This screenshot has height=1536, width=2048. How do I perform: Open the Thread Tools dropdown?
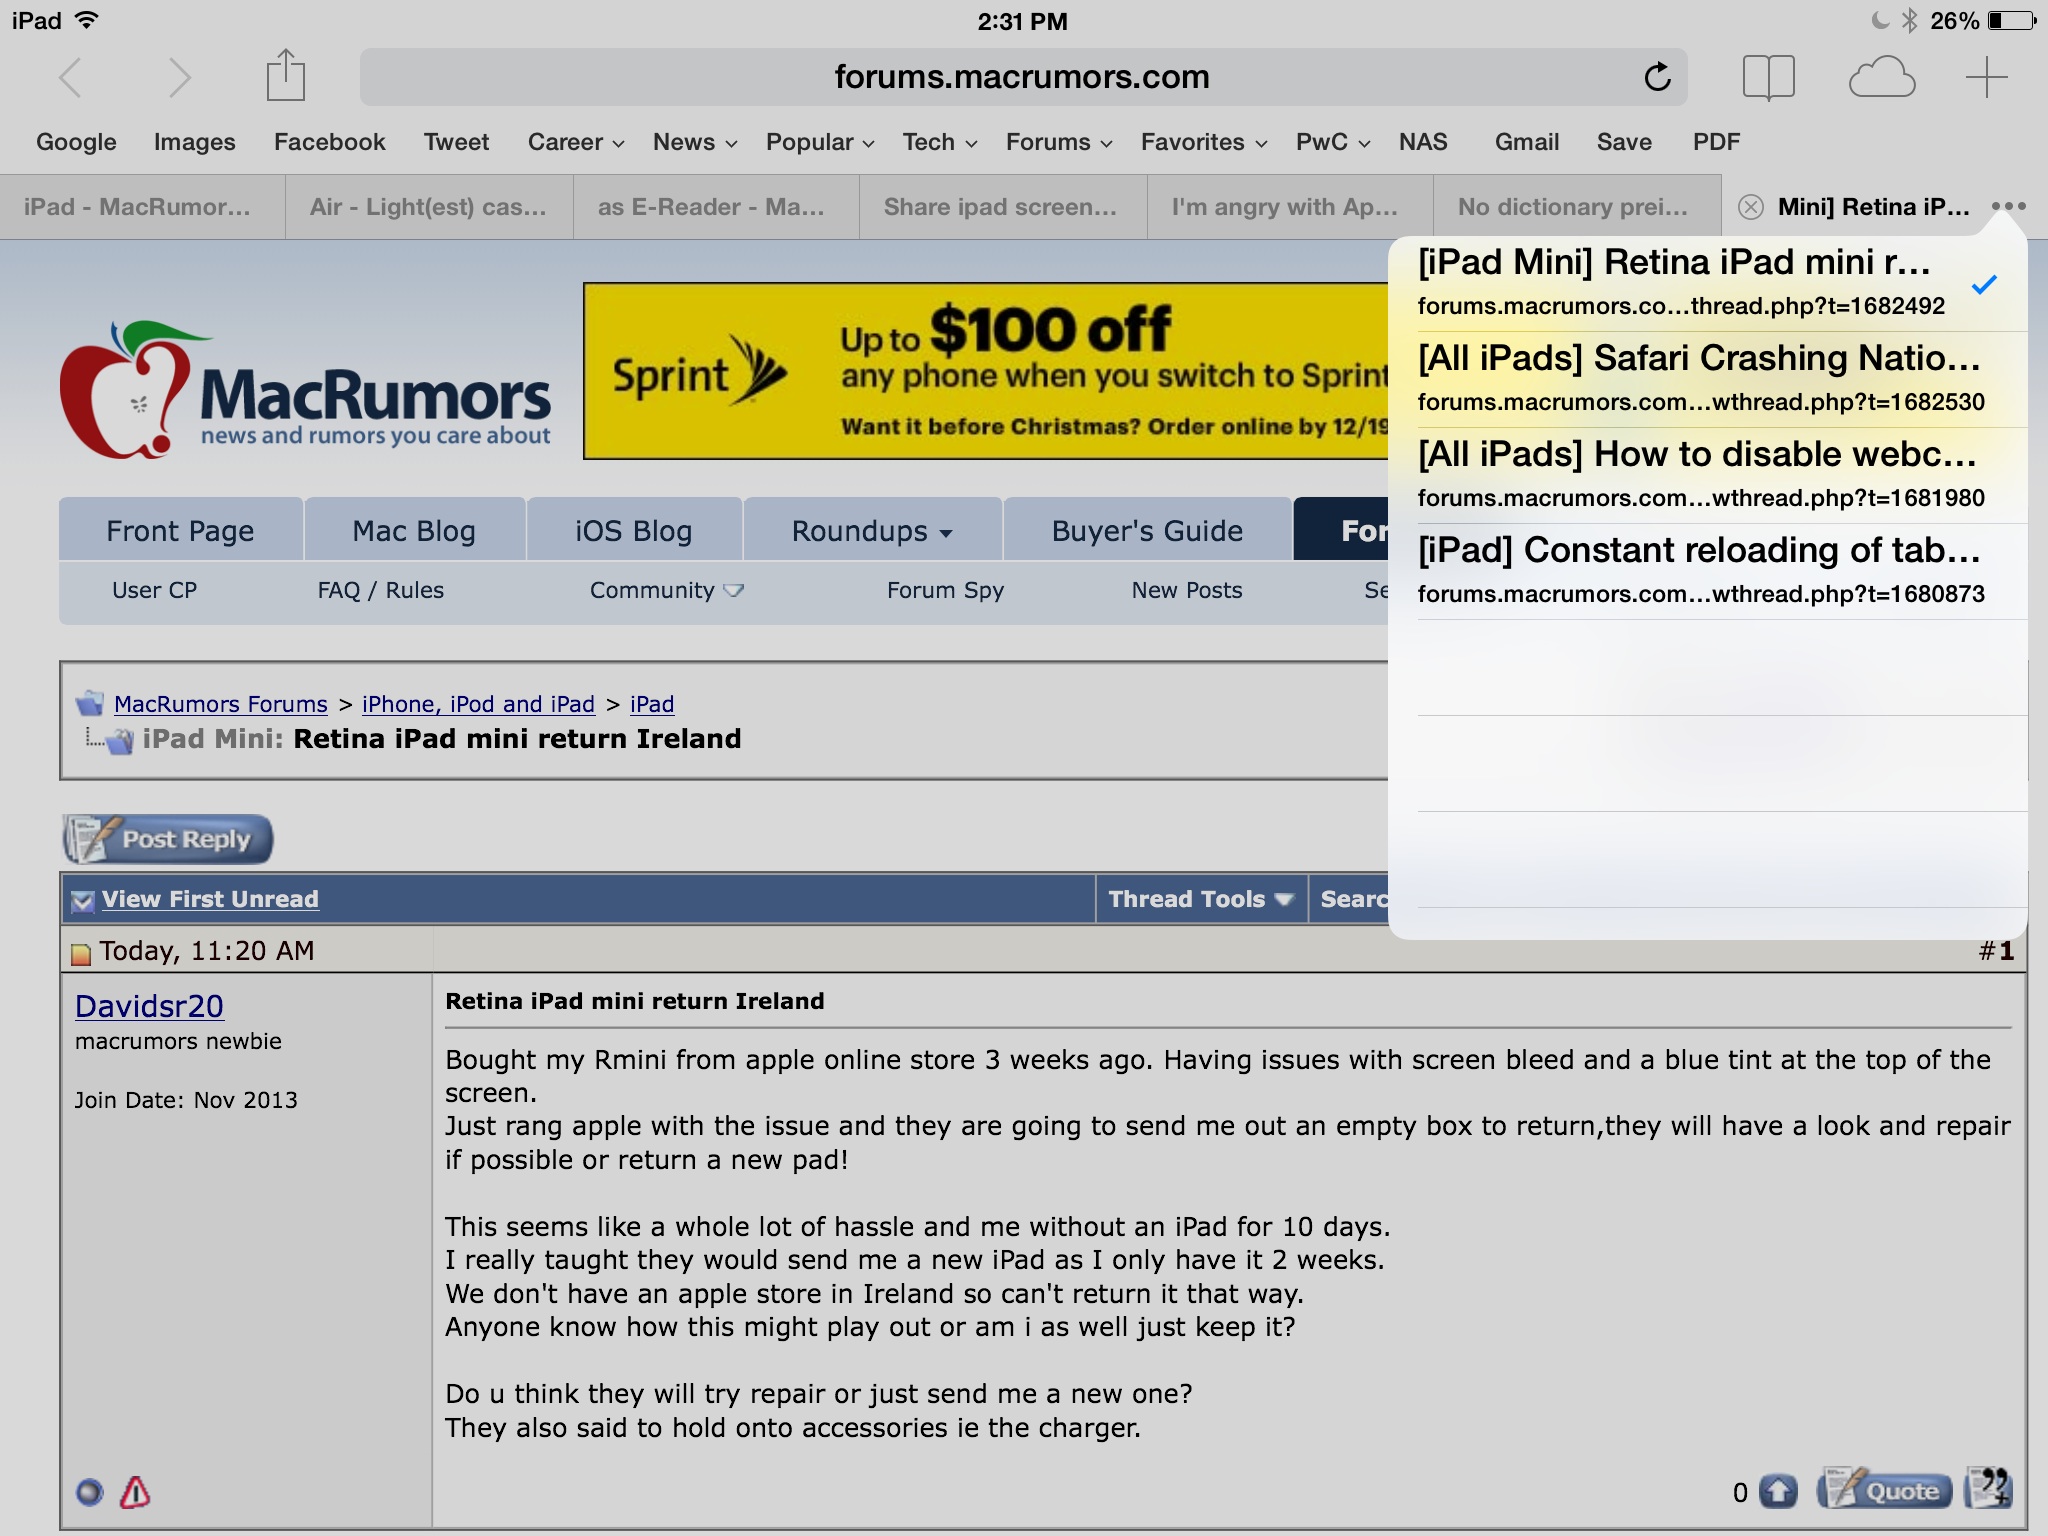(1201, 899)
